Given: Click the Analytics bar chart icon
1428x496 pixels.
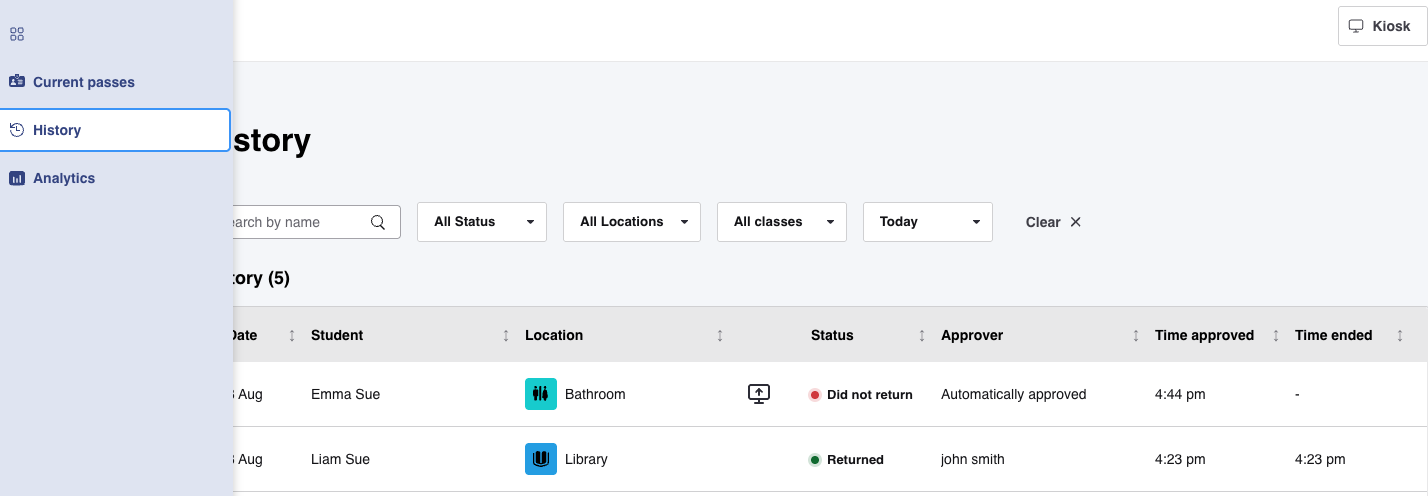Looking at the screenshot, I should pos(17,178).
